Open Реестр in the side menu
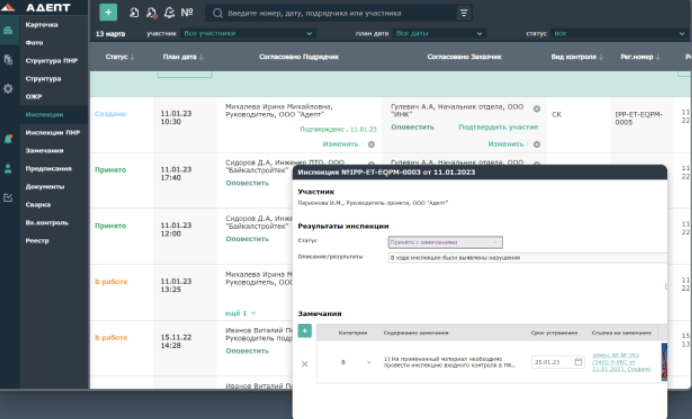The width and height of the screenshot is (692, 419). (38, 241)
